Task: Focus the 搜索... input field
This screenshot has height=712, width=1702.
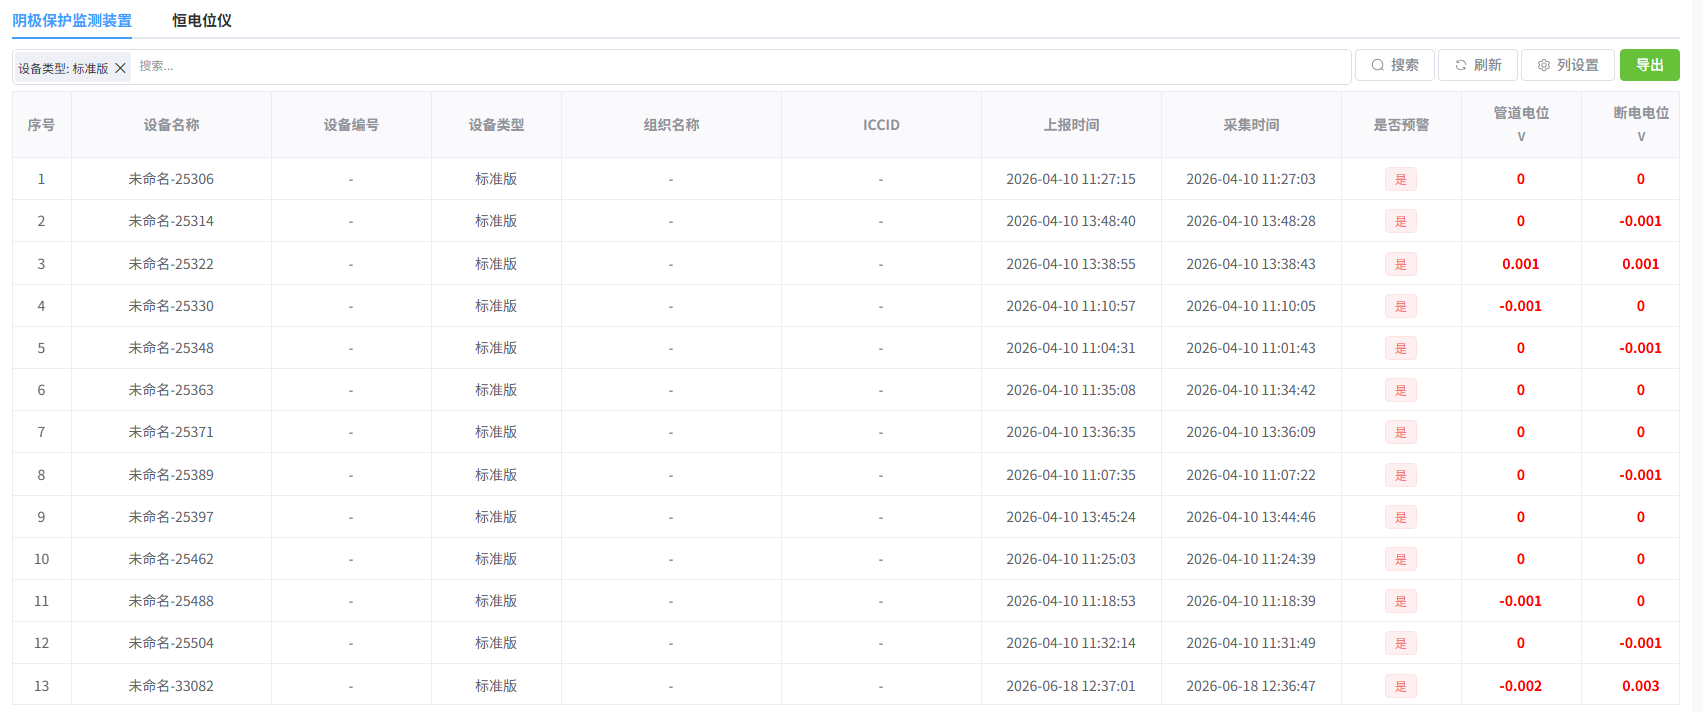Action: [740, 66]
